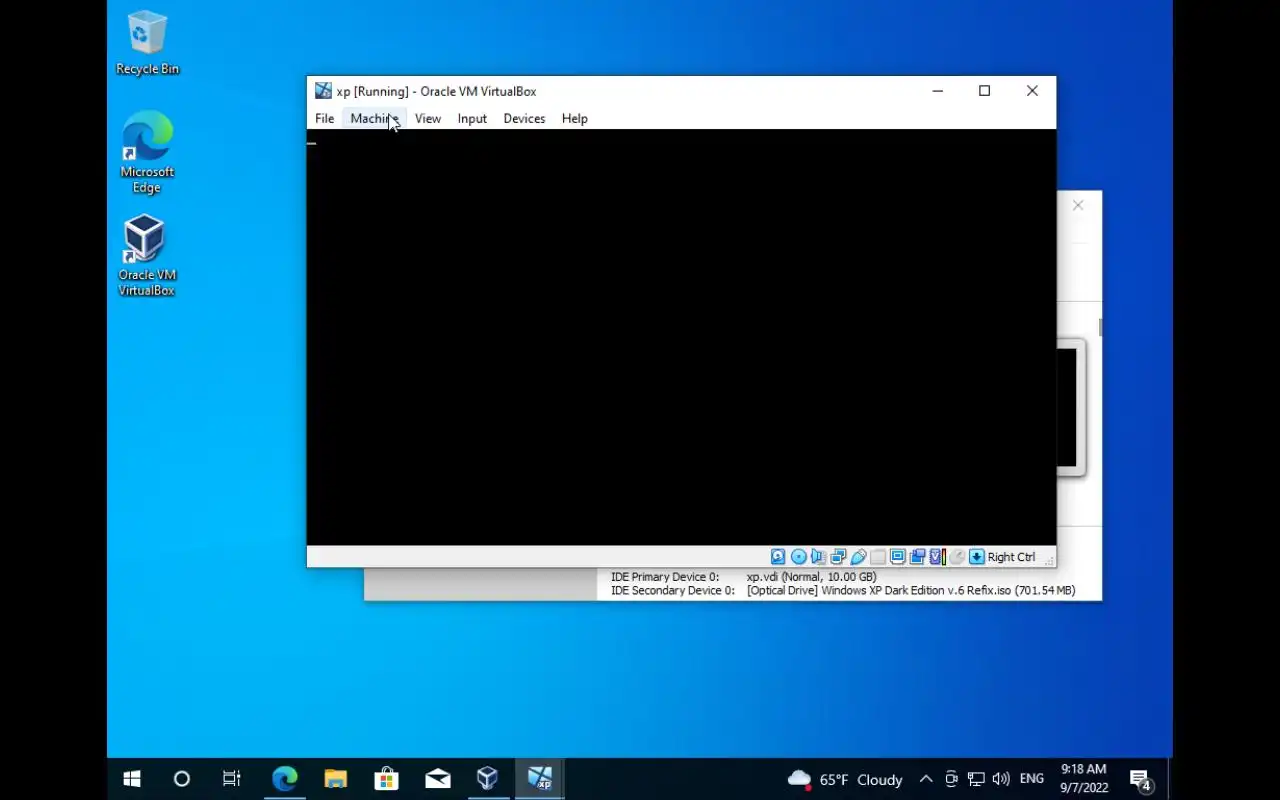Open the Mail app from the taskbar
The height and width of the screenshot is (800, 1280).
[x=437, y=779]
